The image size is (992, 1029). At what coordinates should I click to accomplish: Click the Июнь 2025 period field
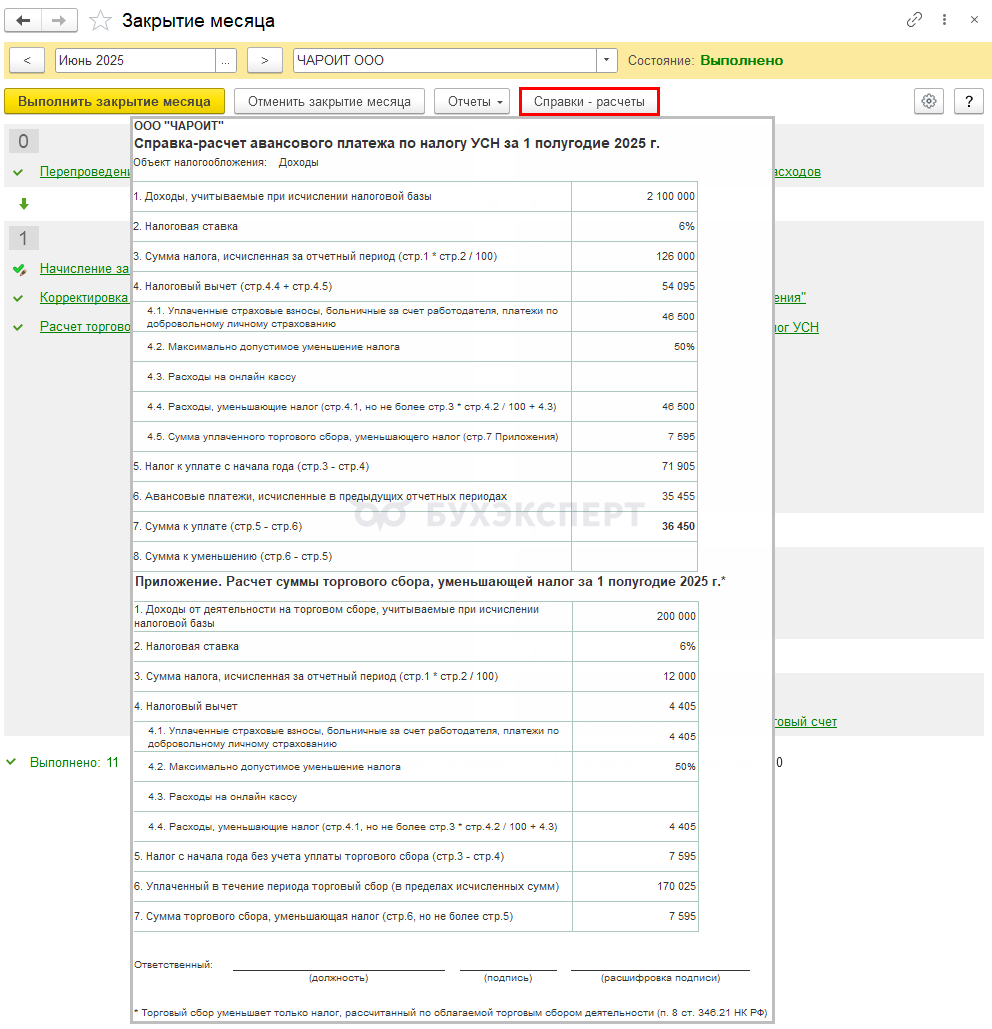[135, 60]
